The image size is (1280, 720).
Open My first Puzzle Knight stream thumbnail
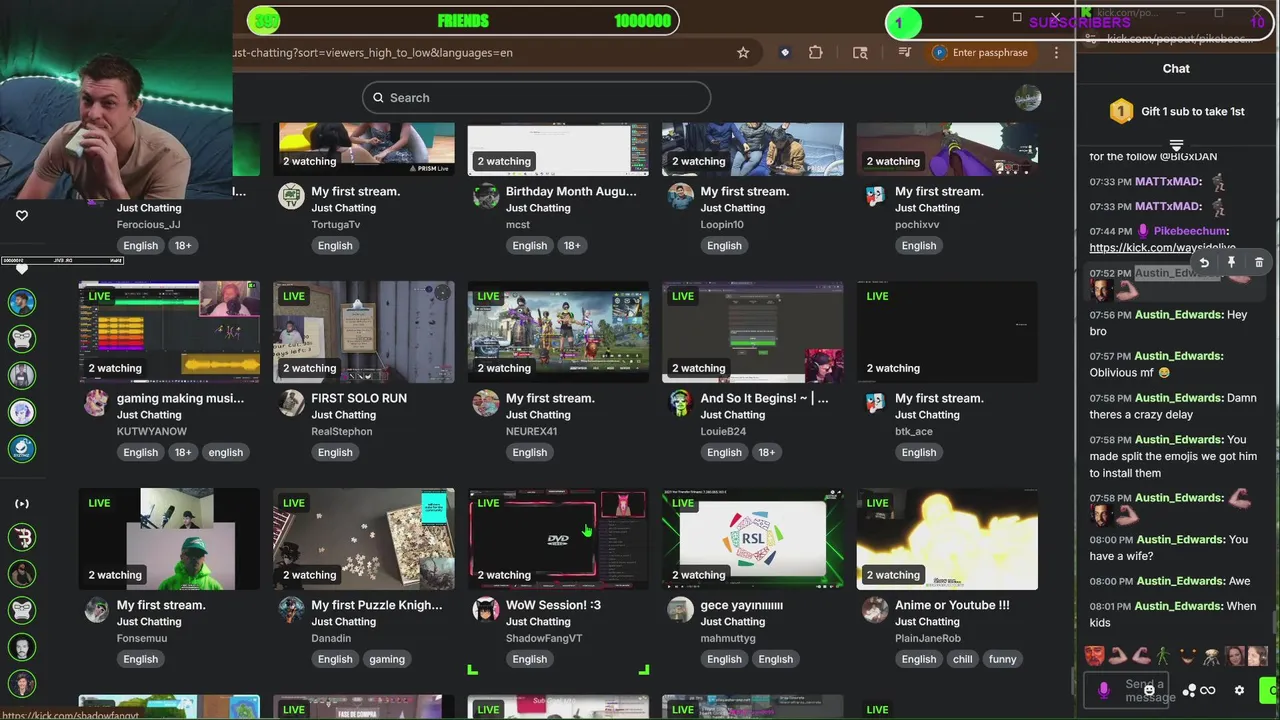(x=364, y=539)
